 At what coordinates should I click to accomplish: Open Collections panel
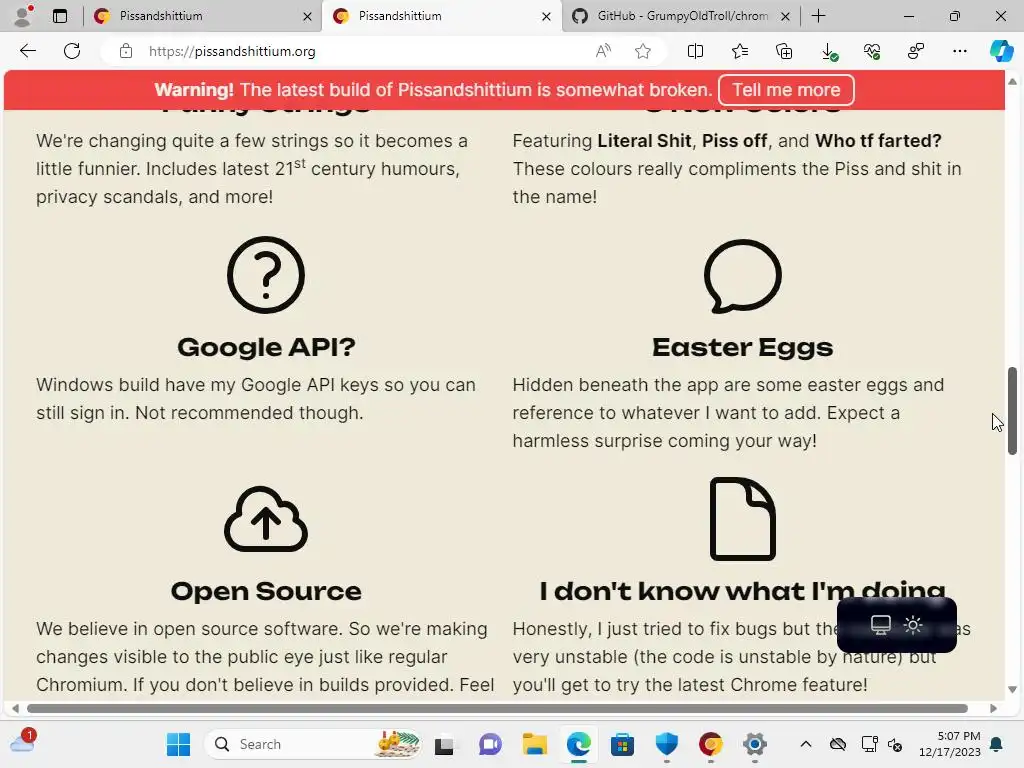point(784,51)
